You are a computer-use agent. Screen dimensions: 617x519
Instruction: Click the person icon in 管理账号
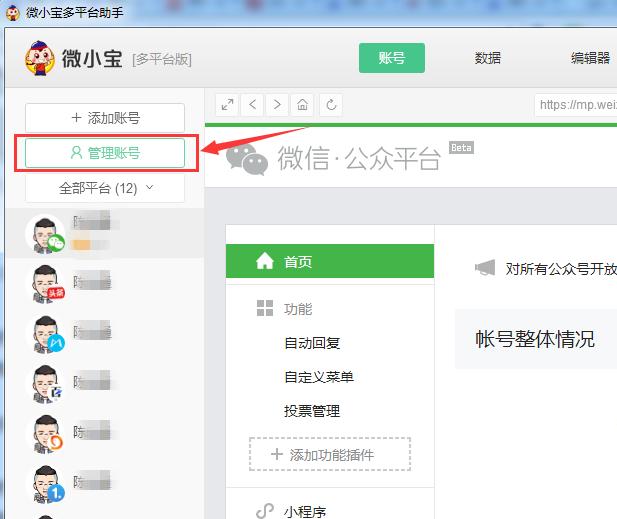tap(76, 153)
